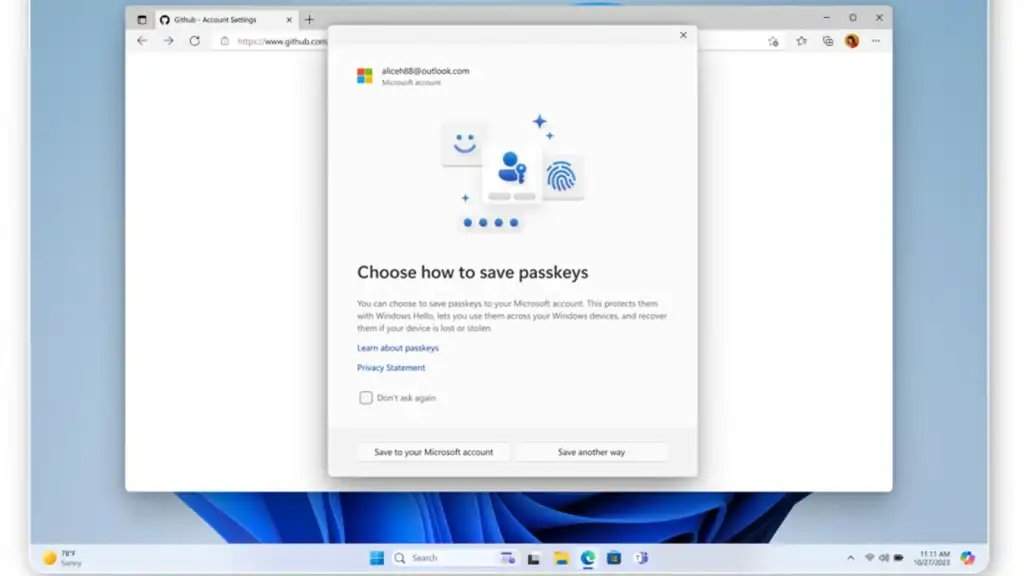Click the aliceh88@outlook.com account text
Viewport: 1024px width, 576px height.
click(425, 71)
